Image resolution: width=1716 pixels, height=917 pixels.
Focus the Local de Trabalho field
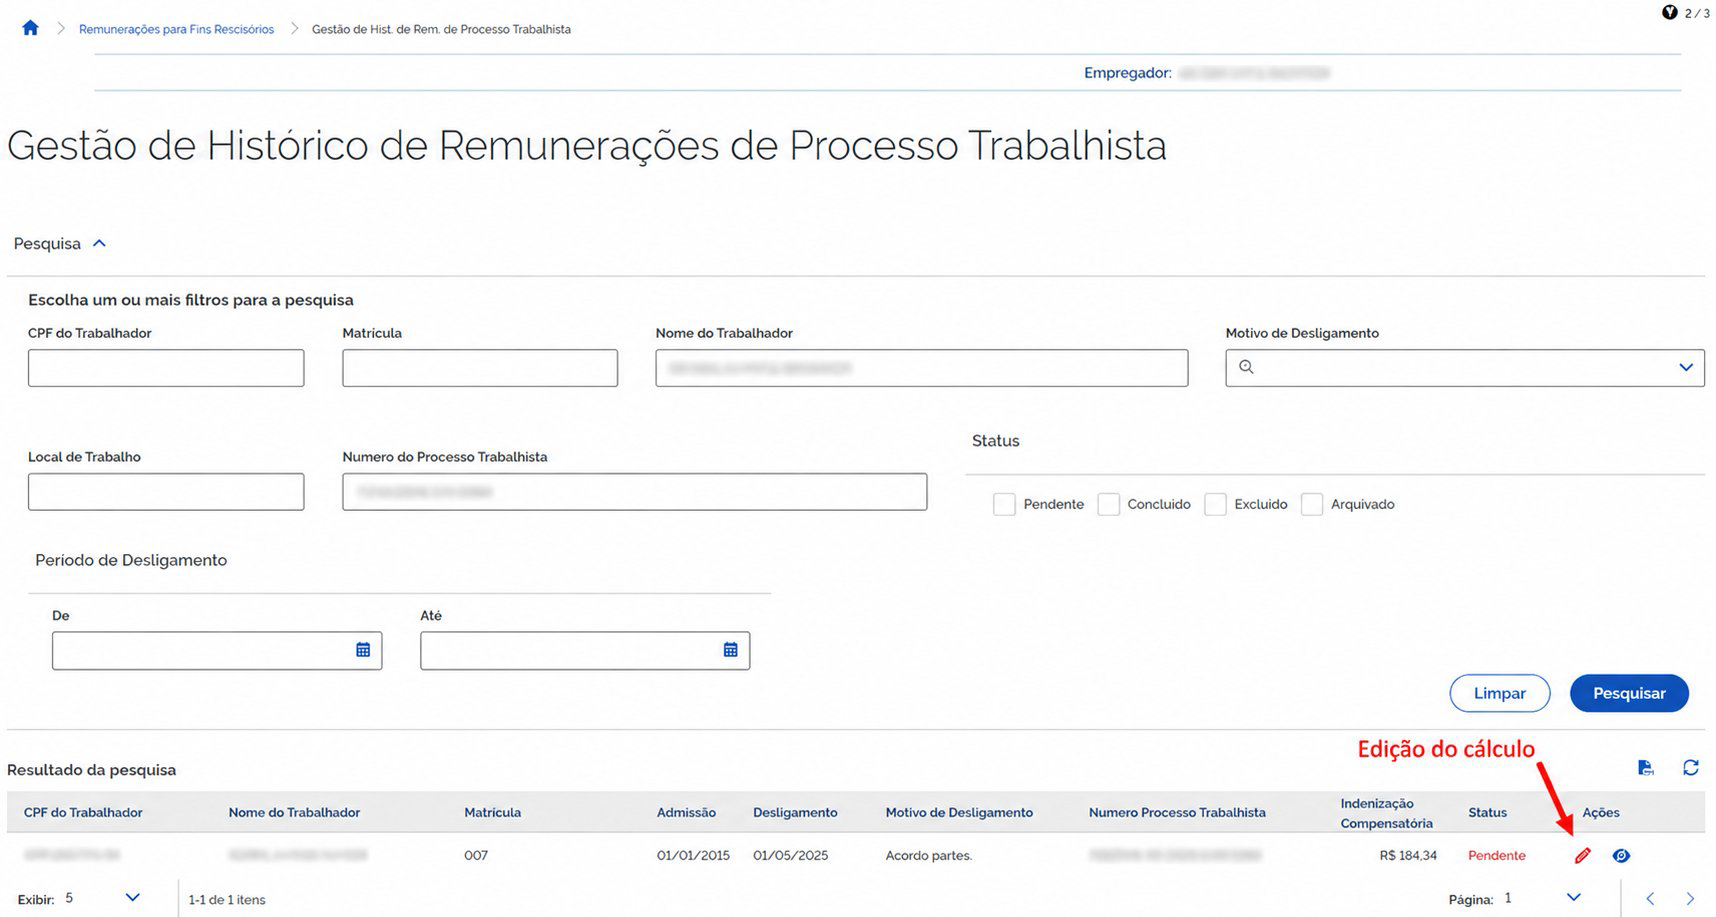166,492
